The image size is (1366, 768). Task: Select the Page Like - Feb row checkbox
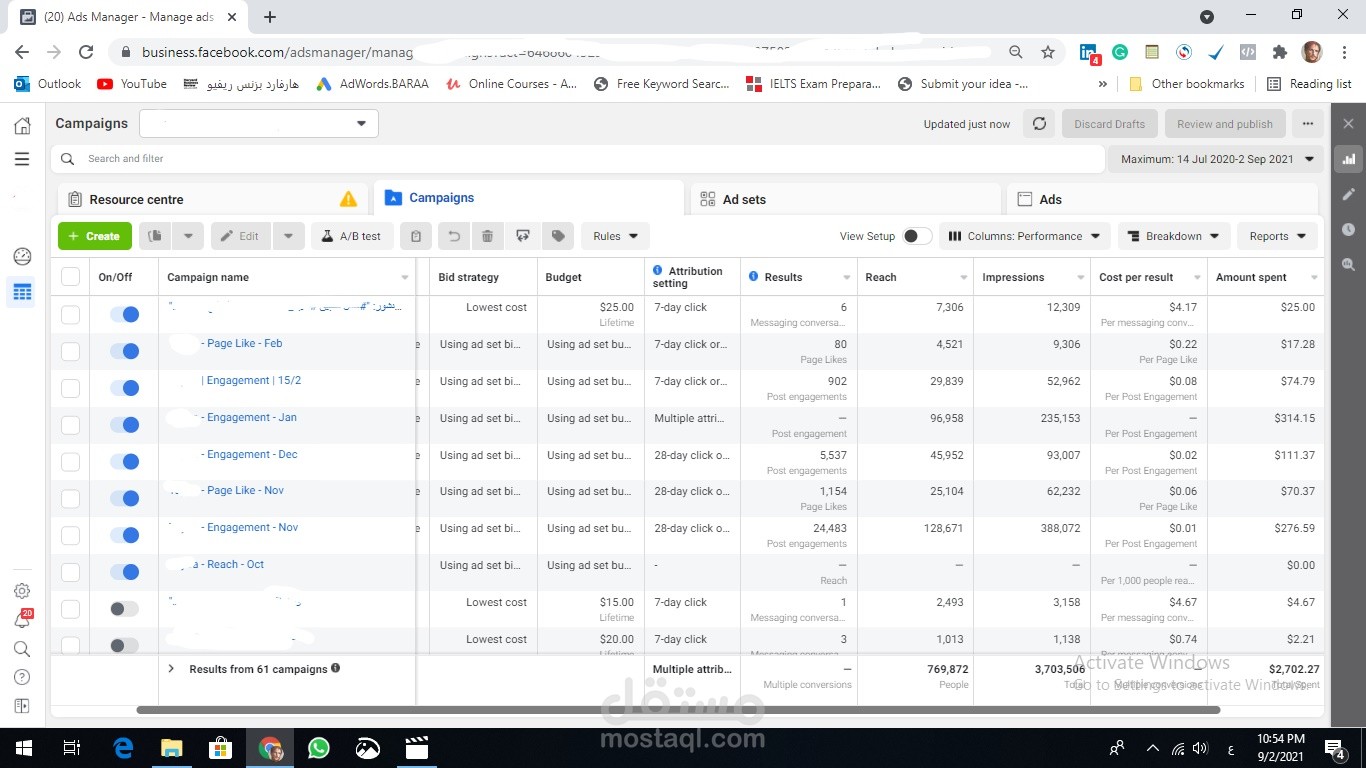point(70,351)
